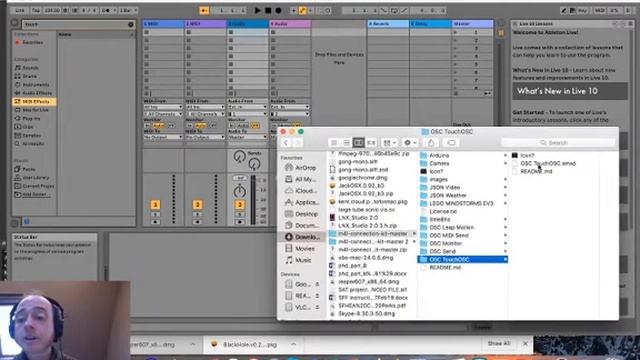
Task: Click the Finder share button
Action: click(431, 142)
